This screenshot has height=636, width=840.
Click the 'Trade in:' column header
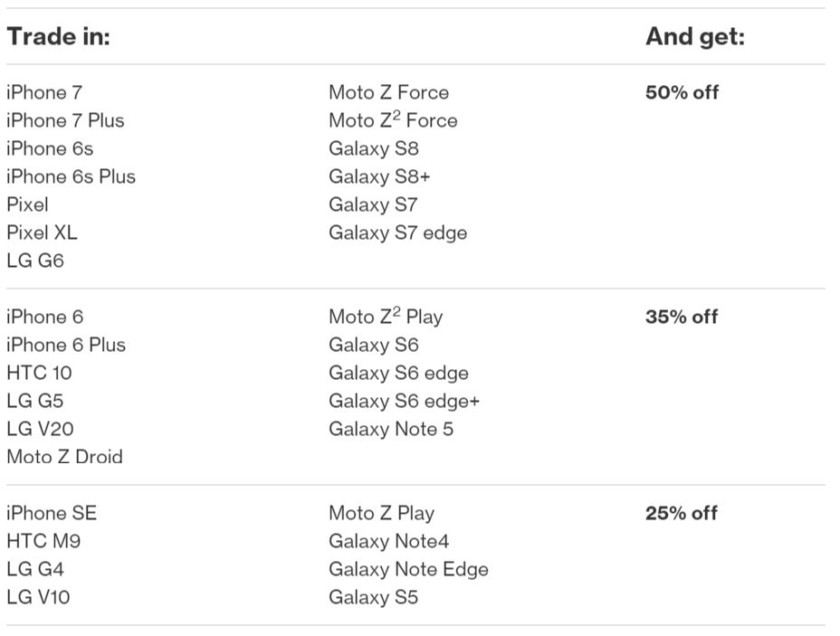pyautogui.click(x=58, y=36)
